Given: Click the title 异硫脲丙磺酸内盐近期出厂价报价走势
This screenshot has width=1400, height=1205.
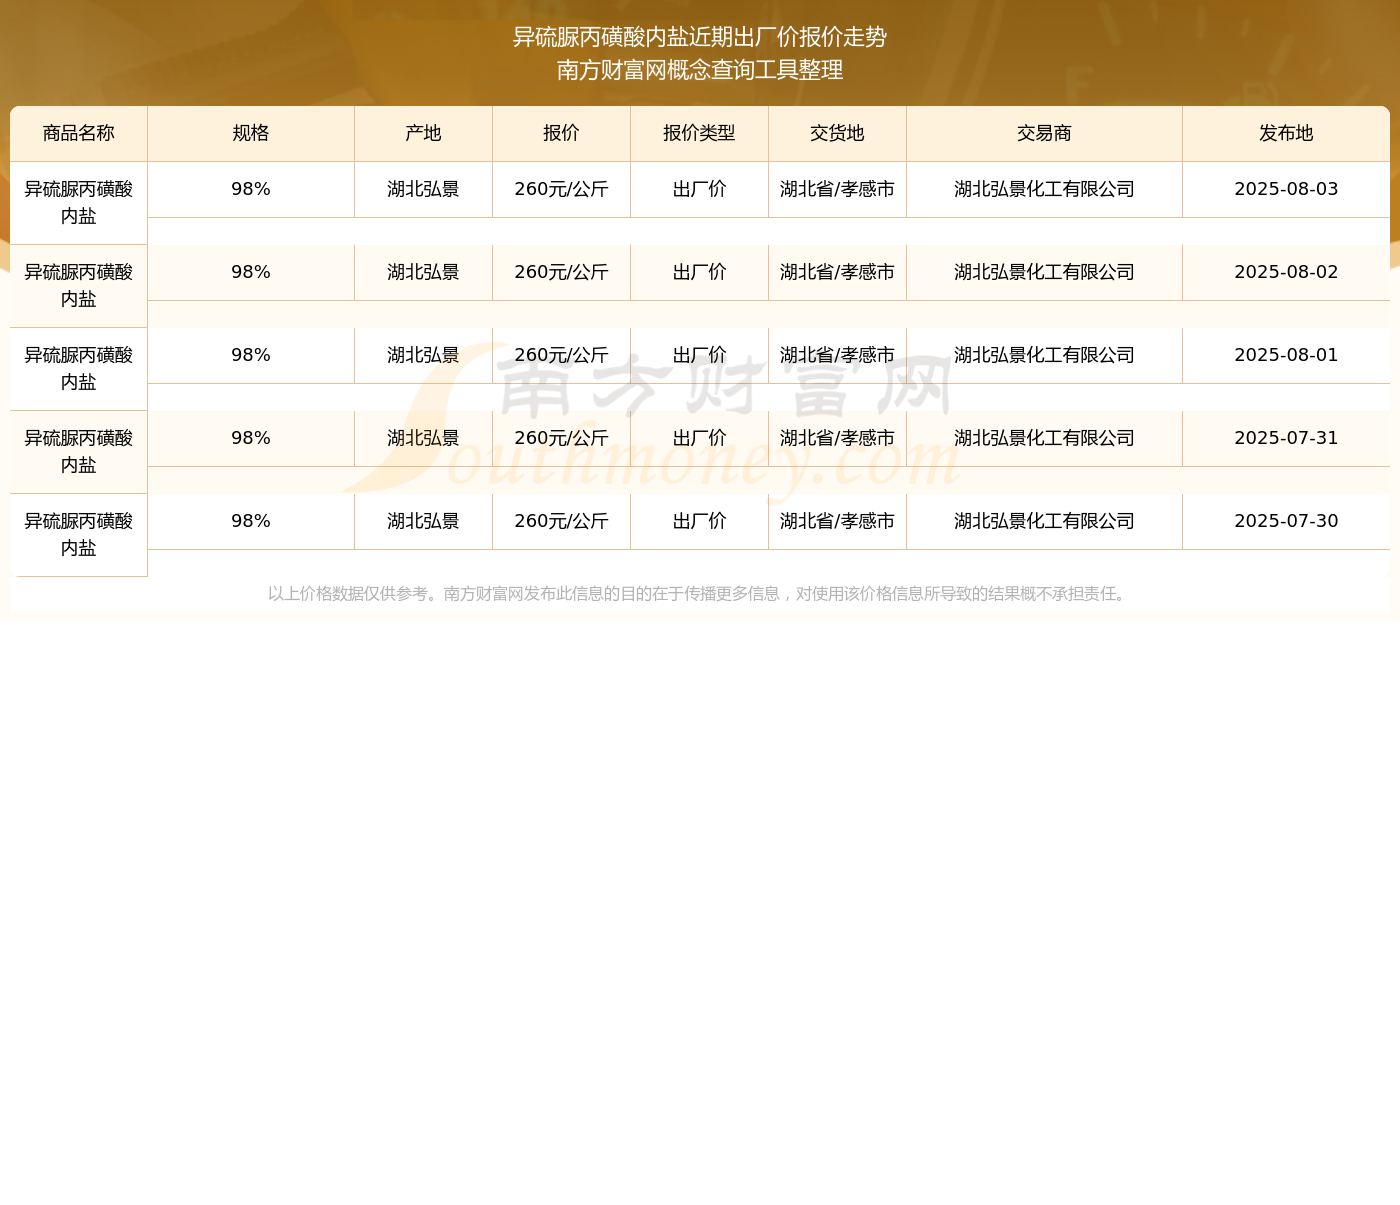Looking at the screenshot, I should coord(700,38).
